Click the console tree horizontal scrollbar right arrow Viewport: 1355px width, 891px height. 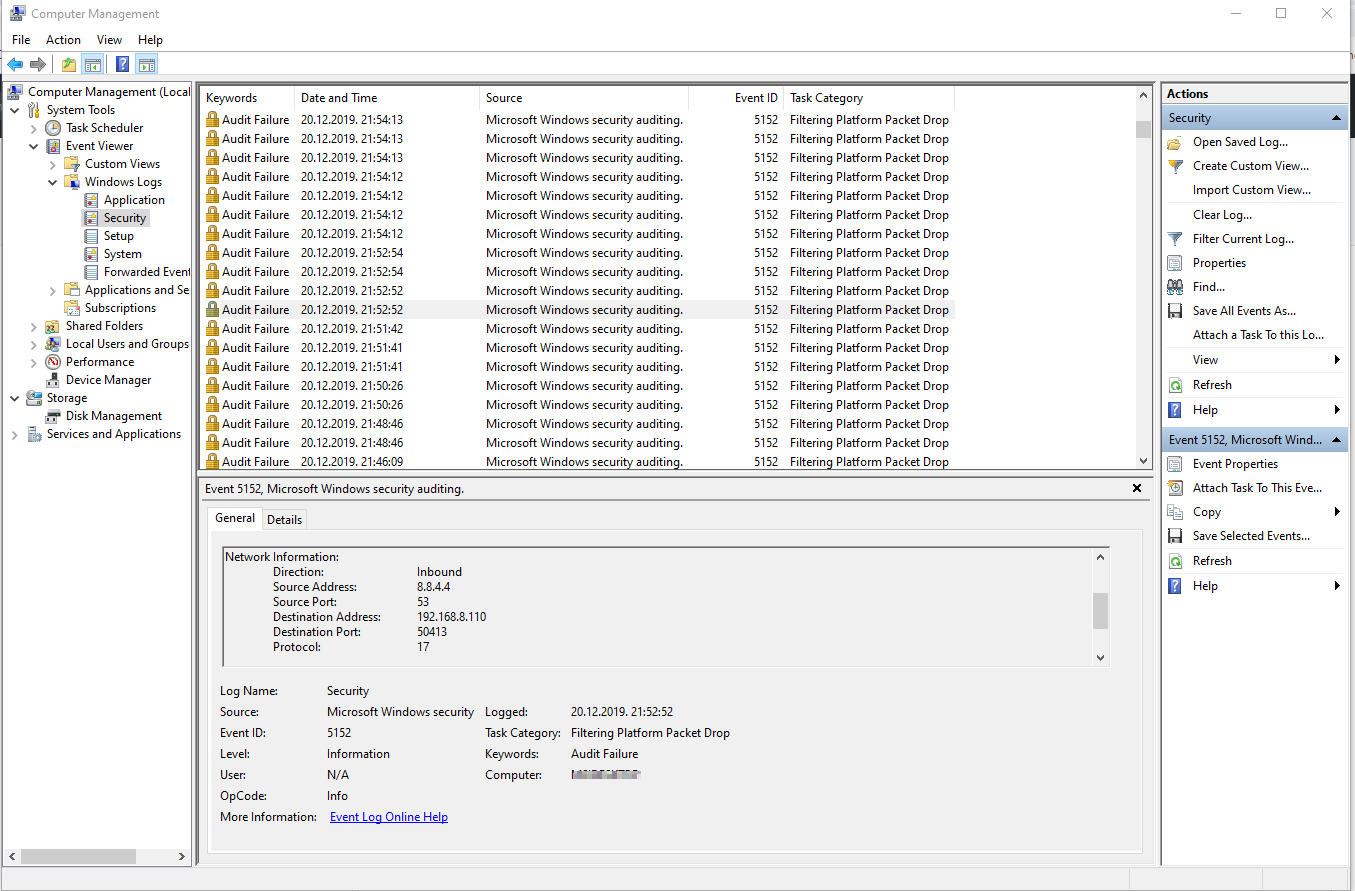pos(182,857)
